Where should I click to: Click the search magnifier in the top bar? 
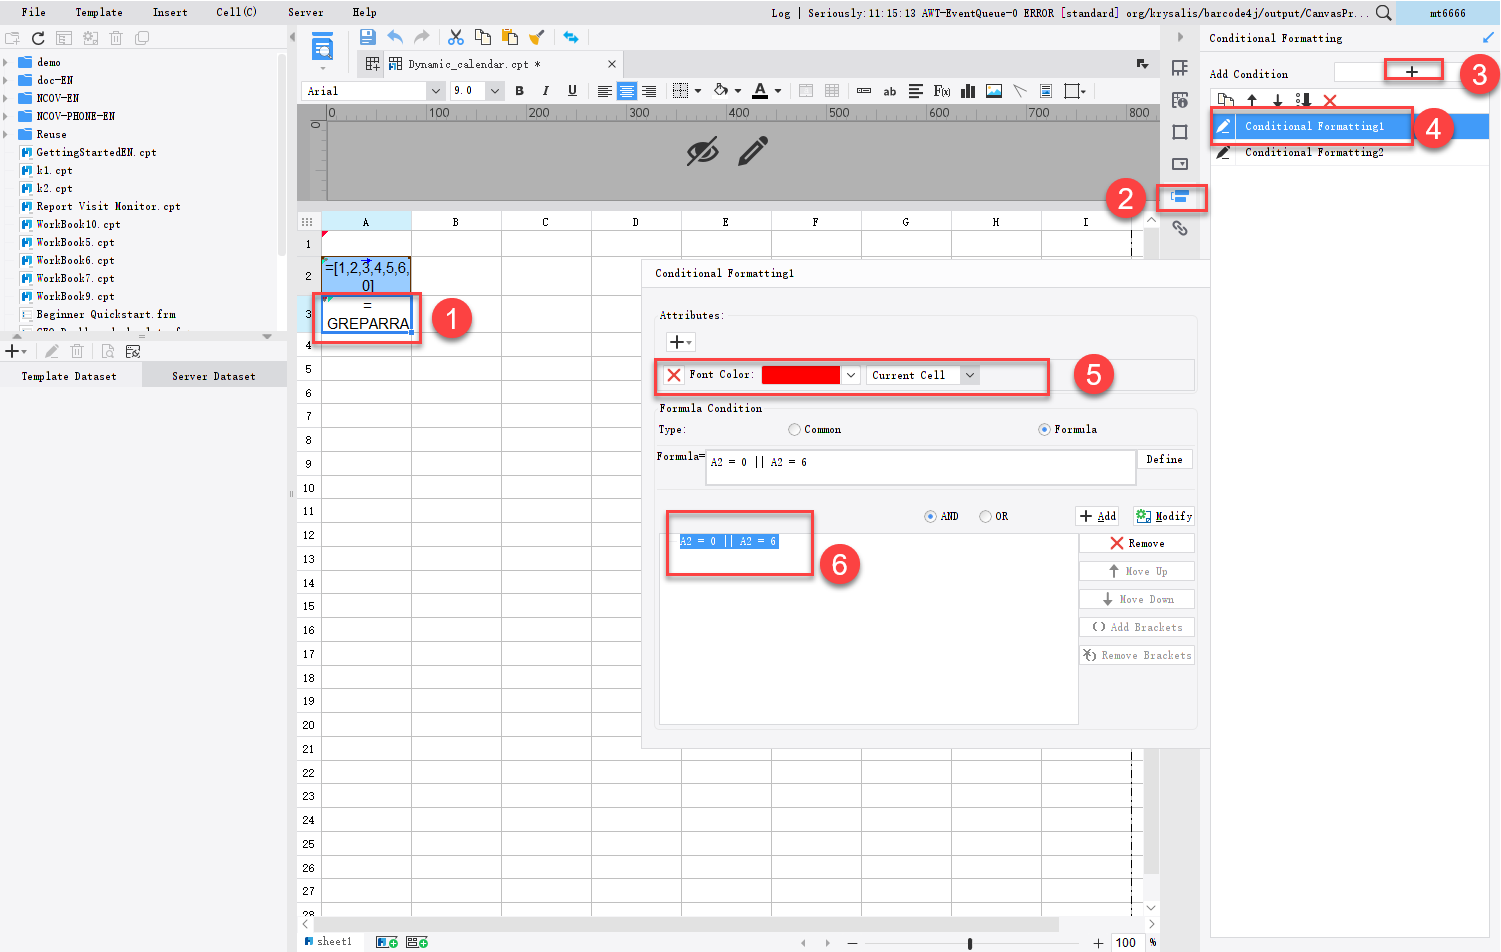click(x=1384, y=13)
